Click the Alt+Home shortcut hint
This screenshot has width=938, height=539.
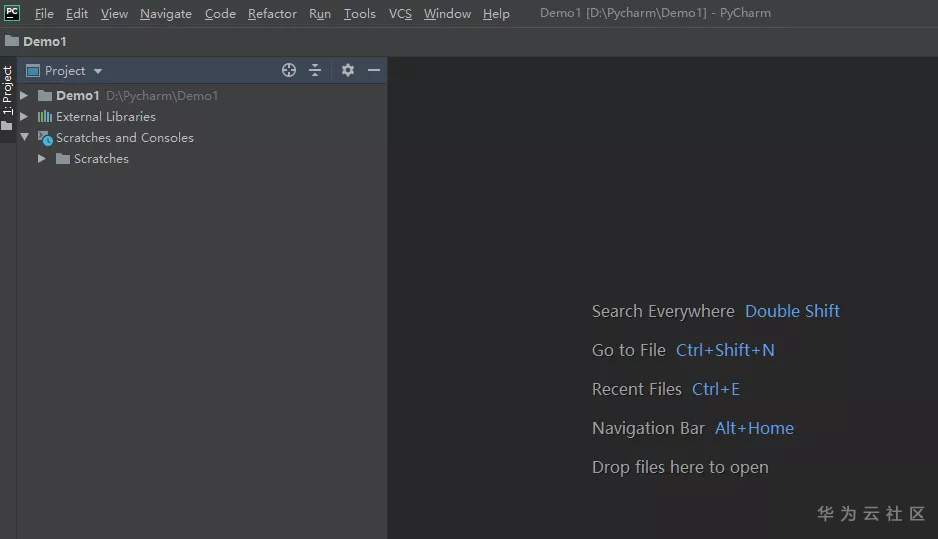pos(754,428)
